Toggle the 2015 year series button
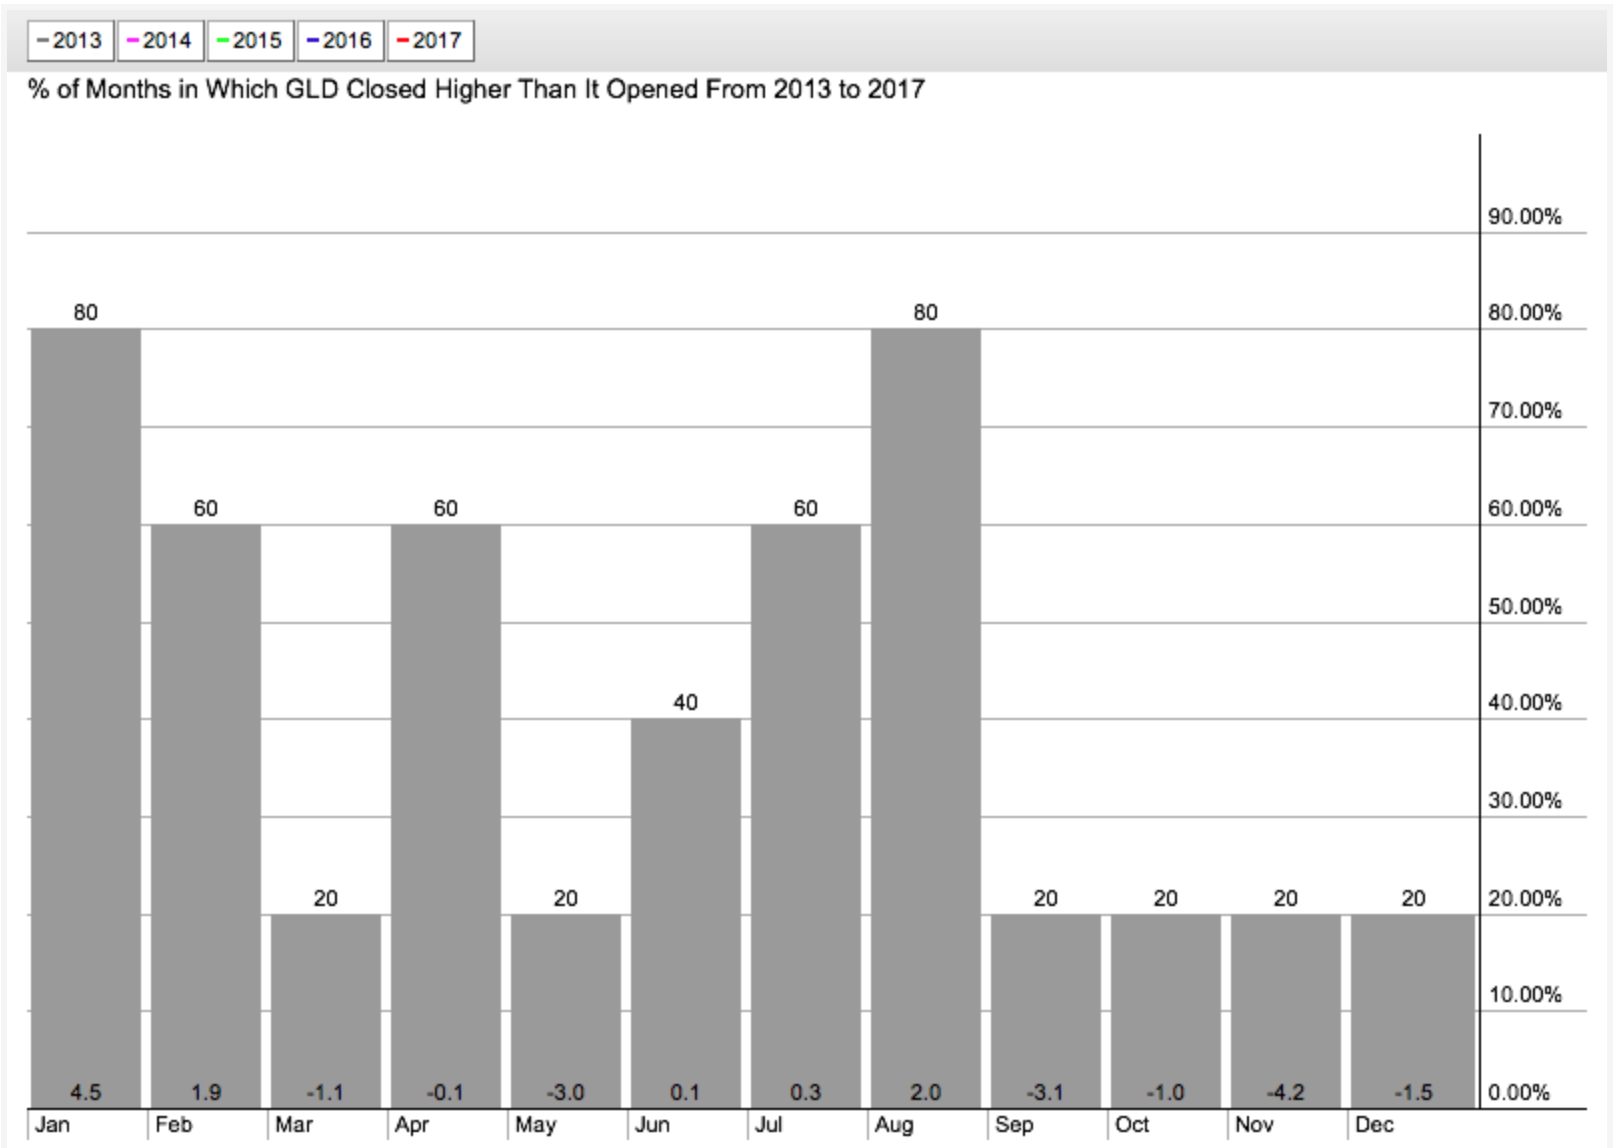Screen dimensions: 1618x1148 coord(250,41)
